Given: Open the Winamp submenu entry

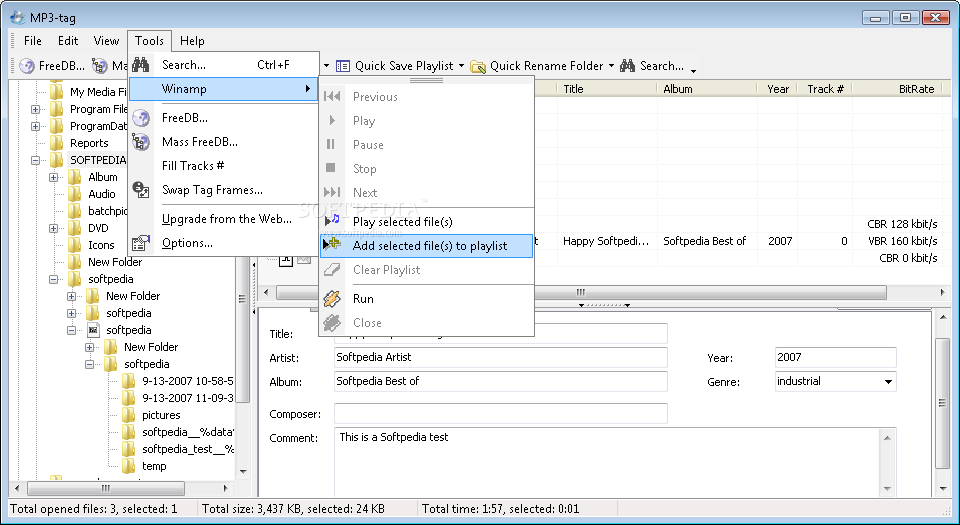Looking at the screenshot, I should click(x=223, y=89).
